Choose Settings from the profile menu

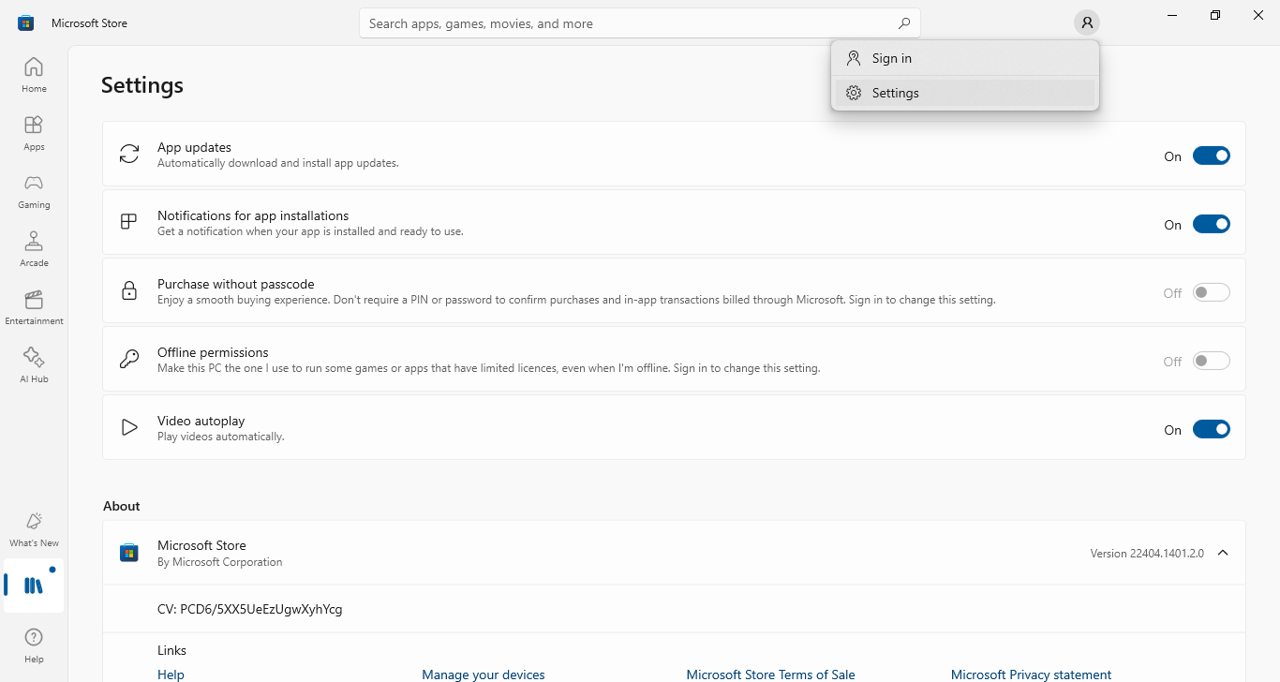(x=965, y=92)
